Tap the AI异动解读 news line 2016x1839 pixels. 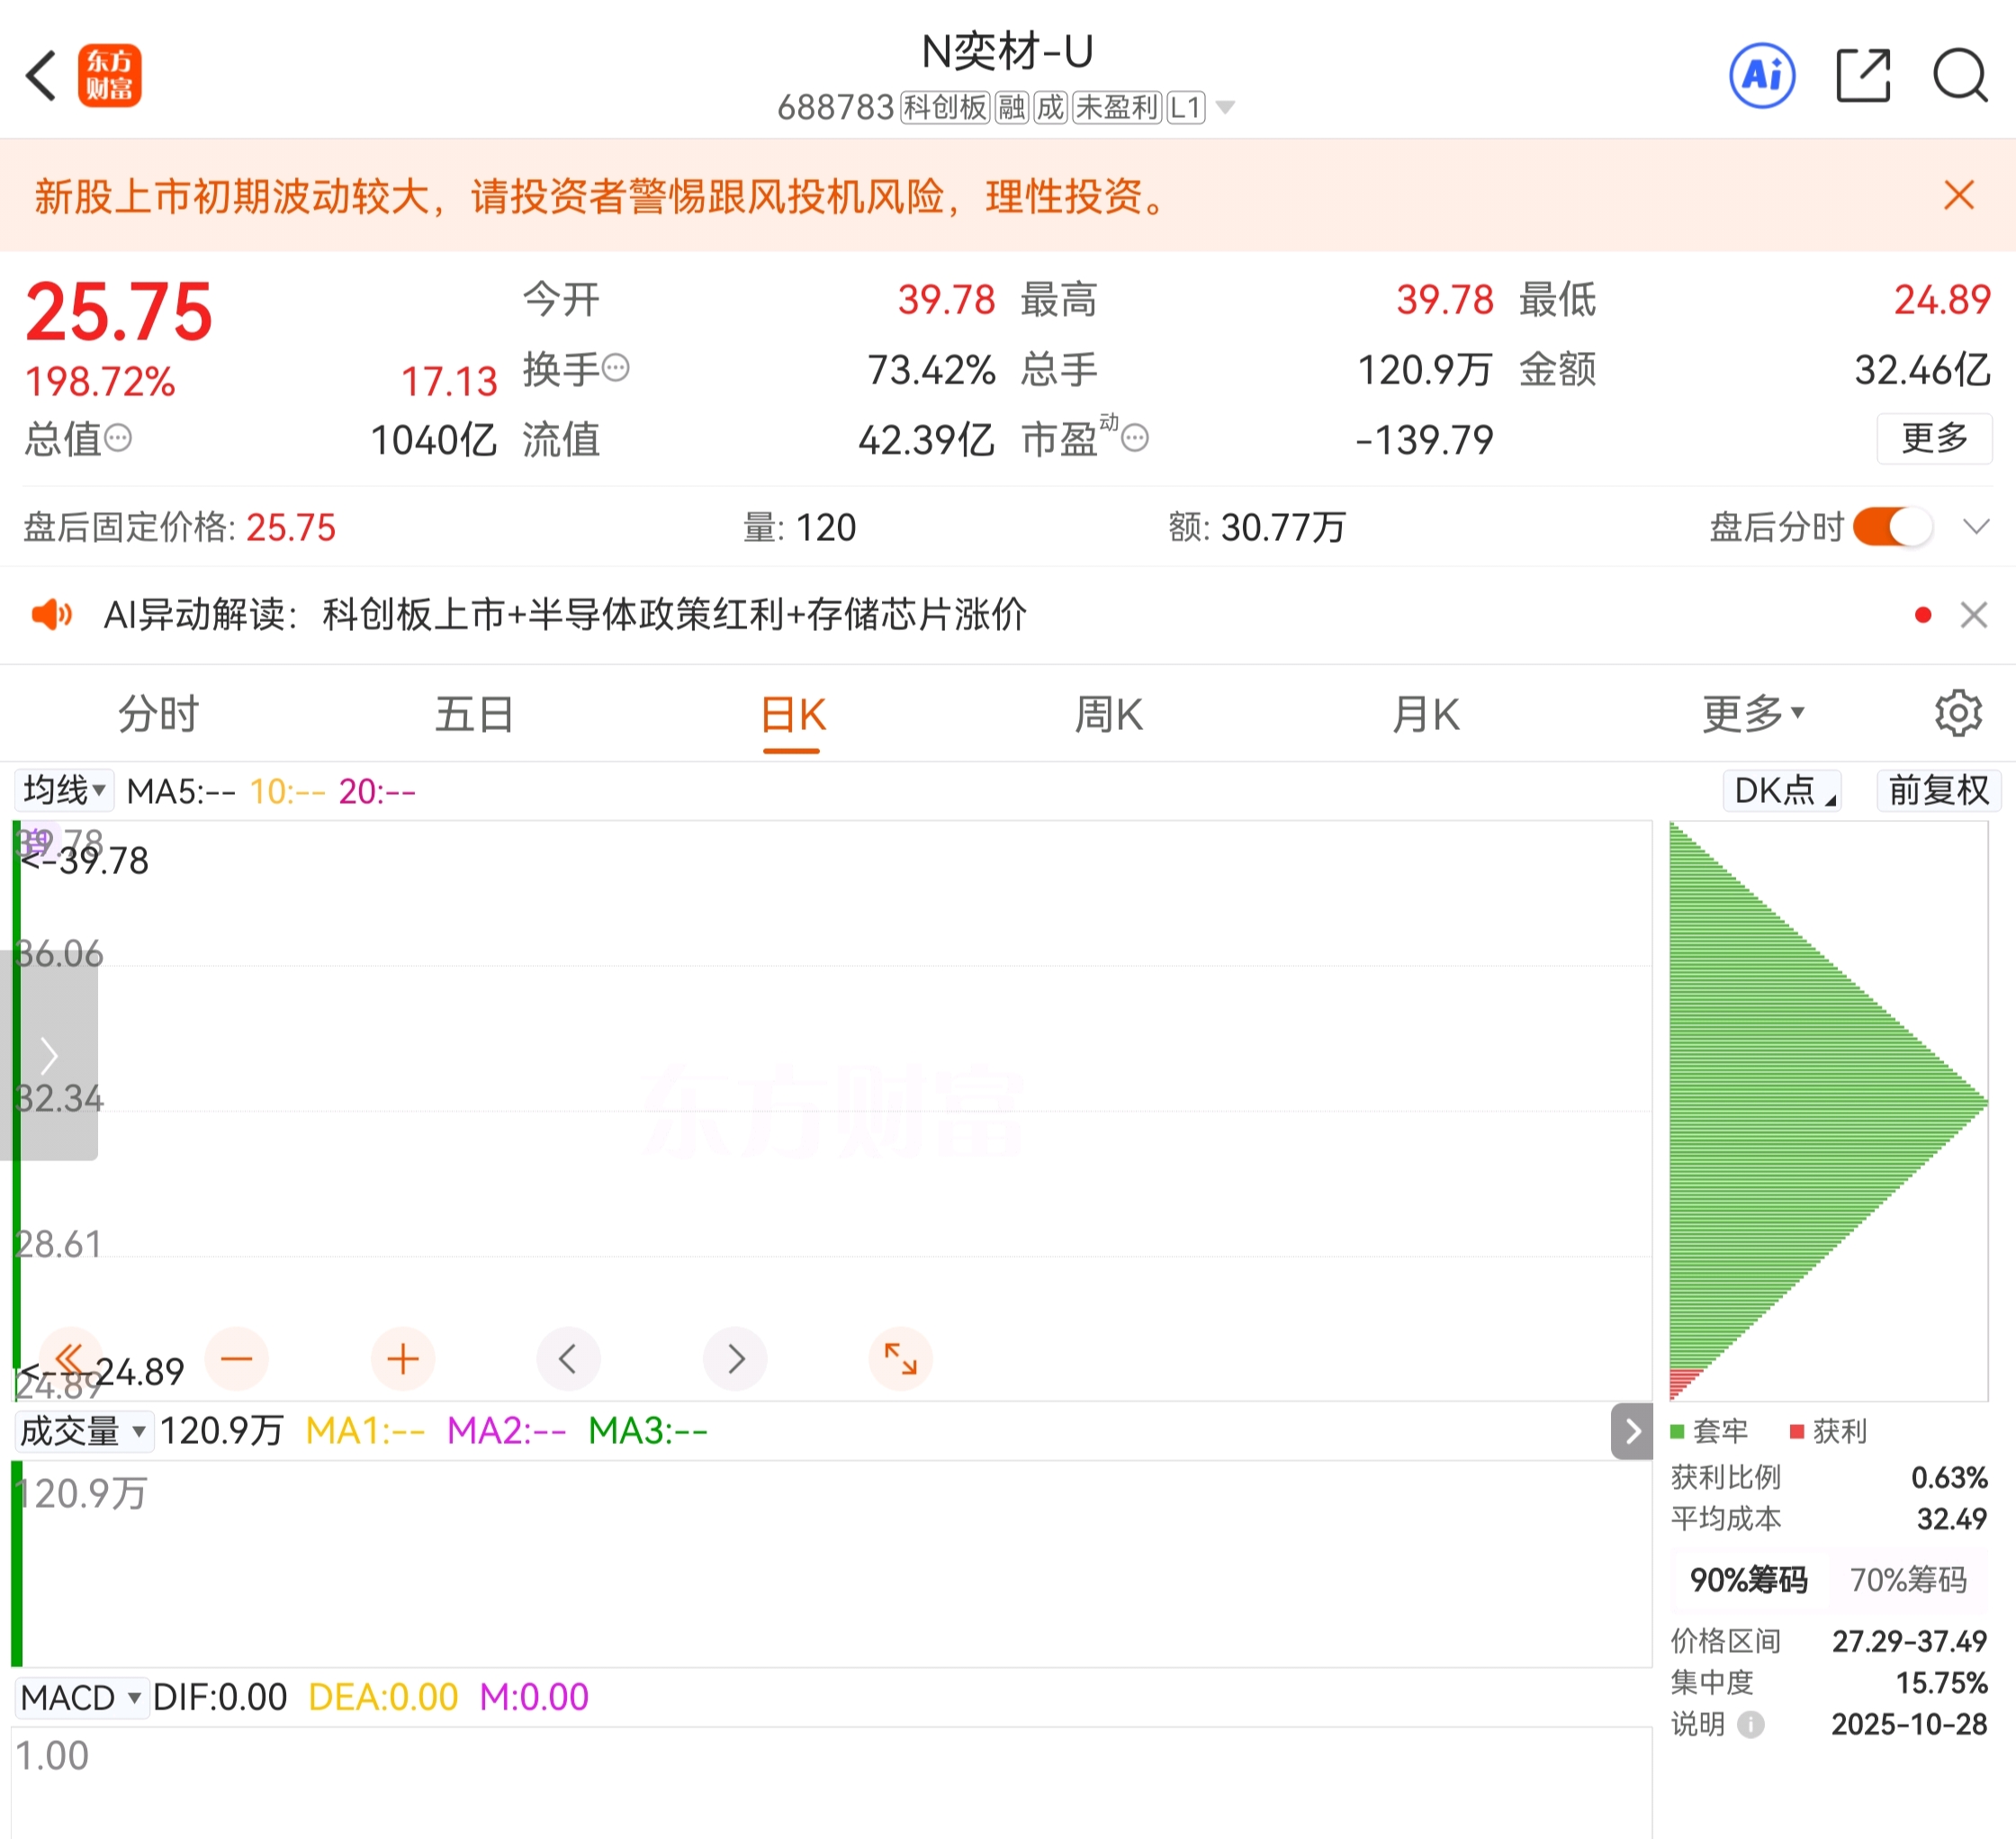[565, 615]
